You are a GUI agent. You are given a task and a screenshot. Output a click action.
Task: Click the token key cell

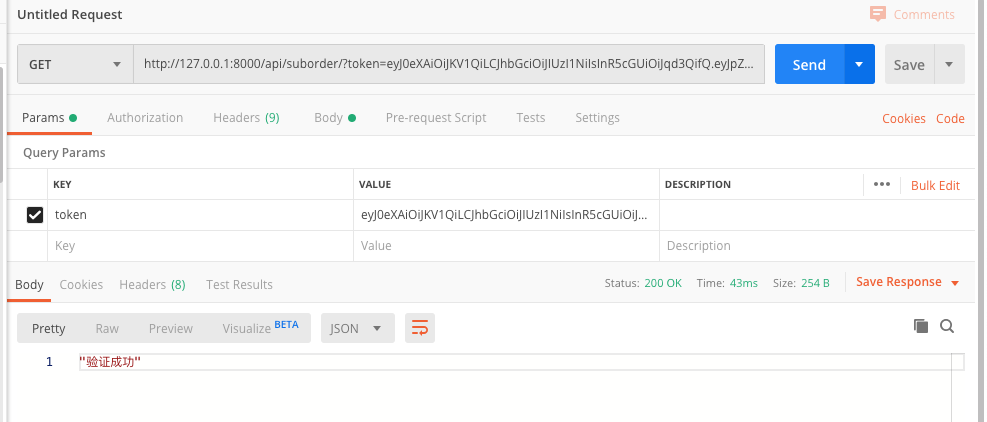[200, 215]
